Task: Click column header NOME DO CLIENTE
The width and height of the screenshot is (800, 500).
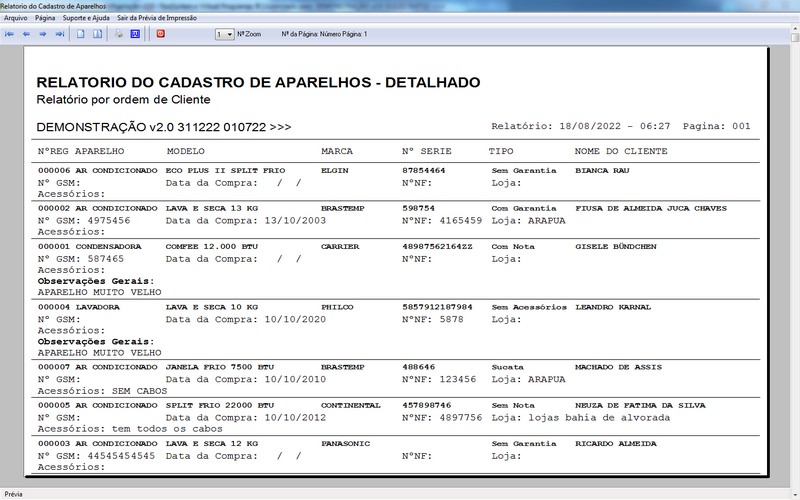Action: 621,151
